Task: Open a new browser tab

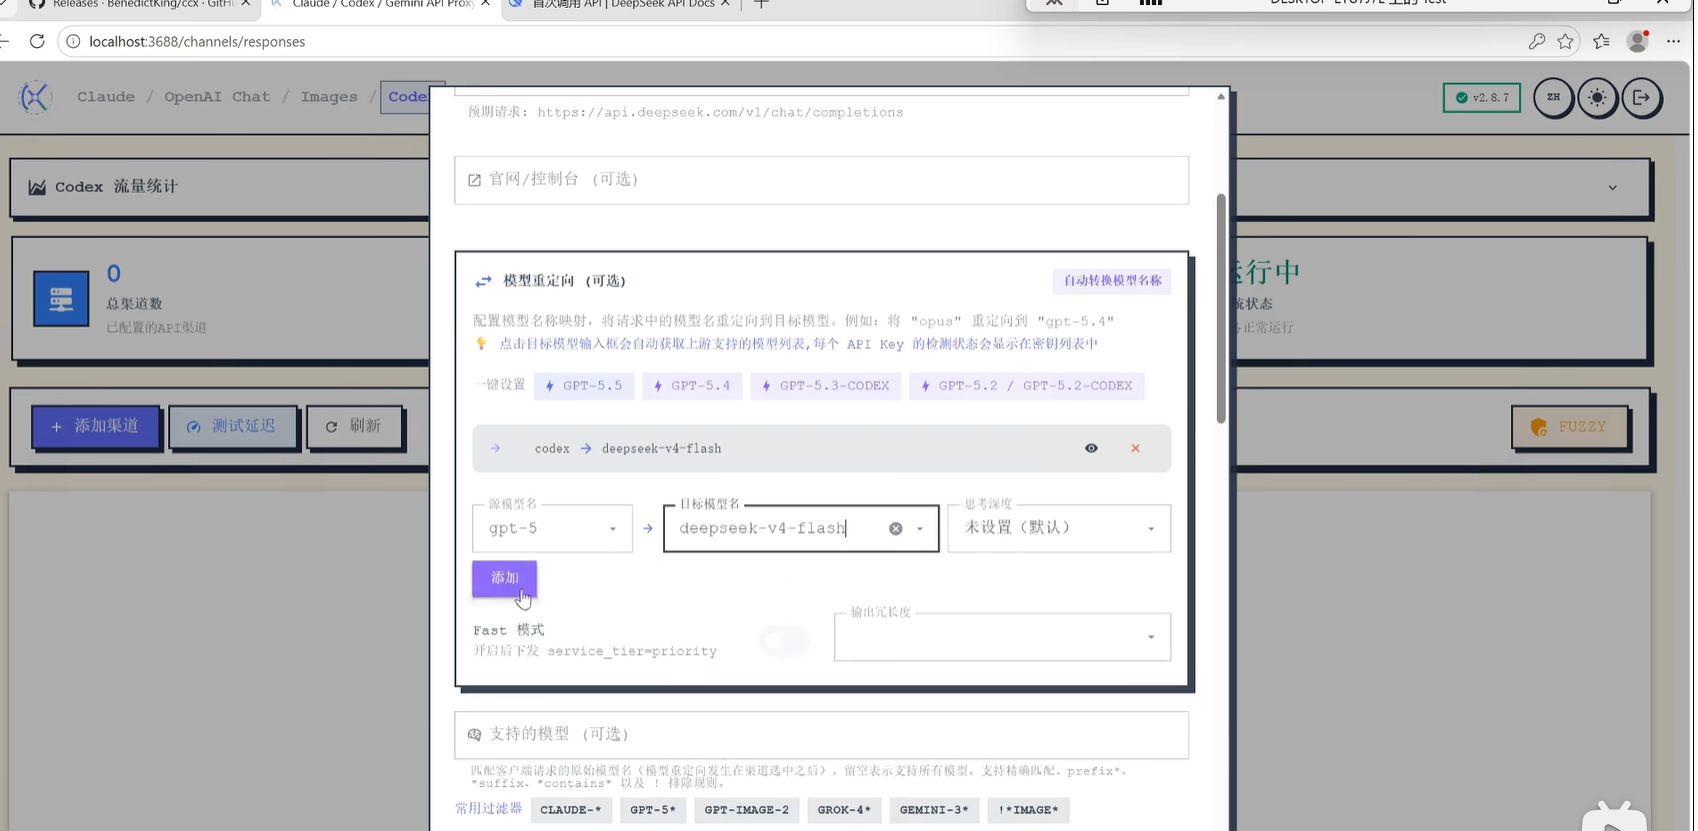Action: [x=761, y=5]
